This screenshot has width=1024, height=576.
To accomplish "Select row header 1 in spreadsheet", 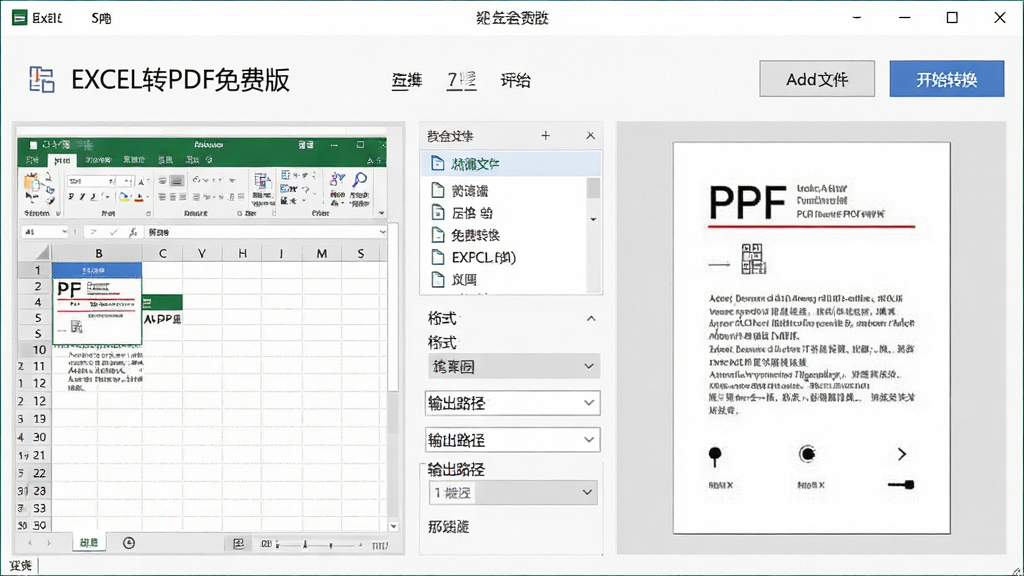I will pos(37,270).
